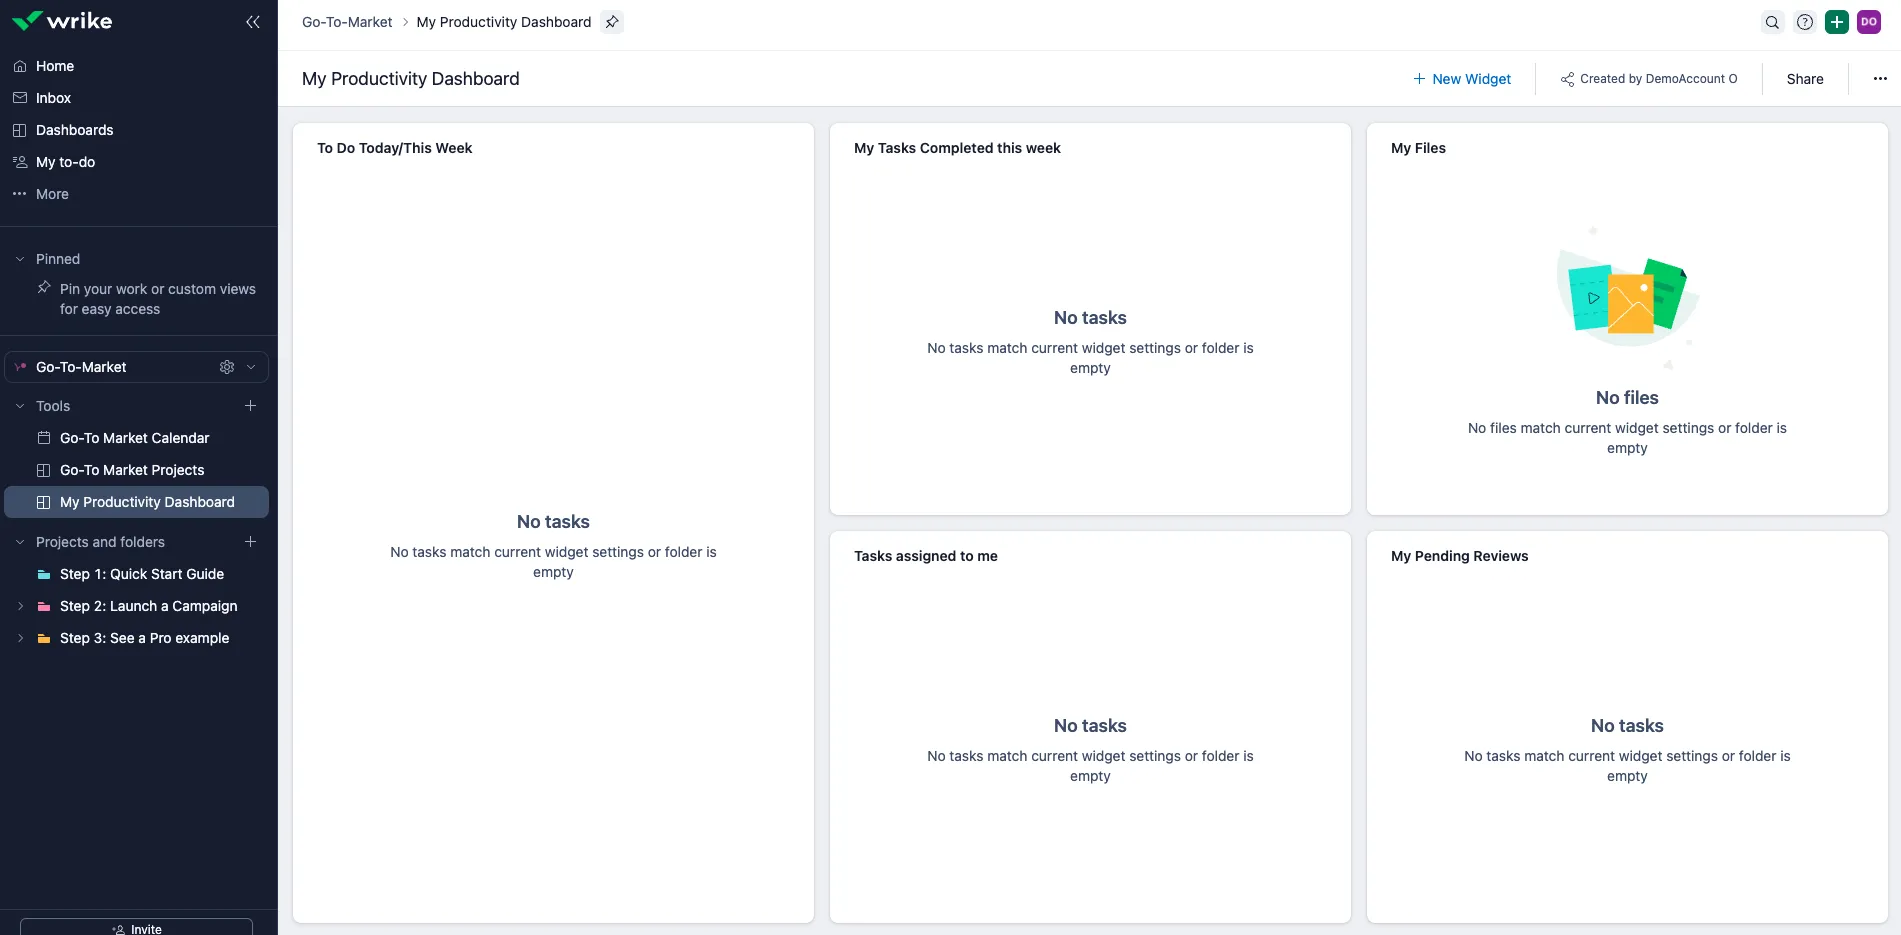1901x935 pixels.
Task: Click the Home house icon
Action: coord(20,66)
